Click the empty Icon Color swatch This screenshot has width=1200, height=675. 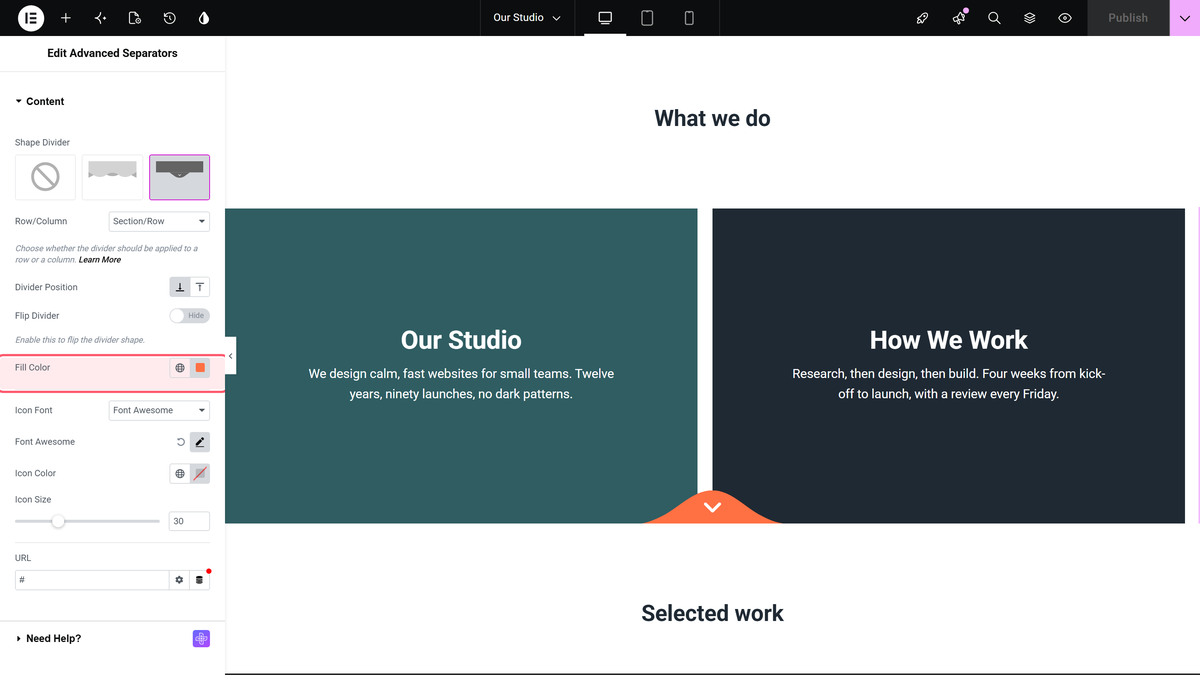(200, 474)
